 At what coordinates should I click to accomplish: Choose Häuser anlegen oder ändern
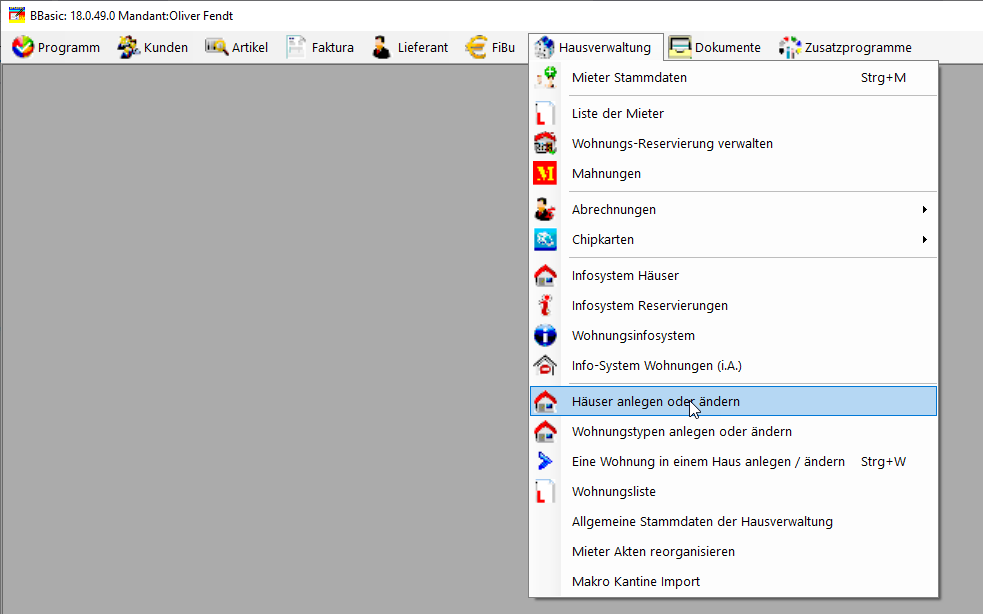pyautogui.click(x=733, y=401)
